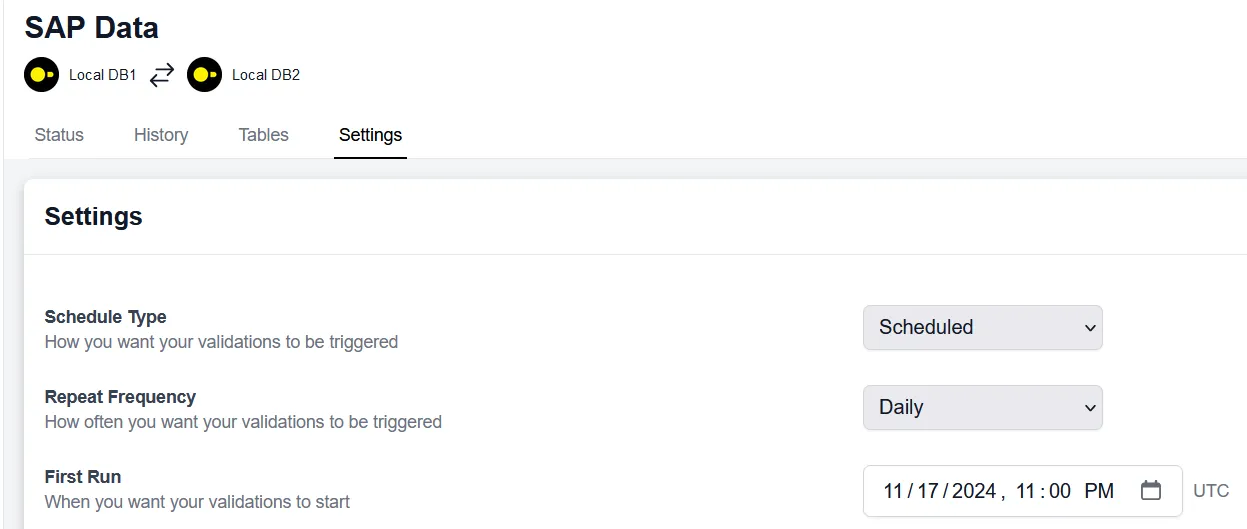This screenshot has width=1247, height=529.
Task: Switch to the Status tab
Action: click(59, 135)
